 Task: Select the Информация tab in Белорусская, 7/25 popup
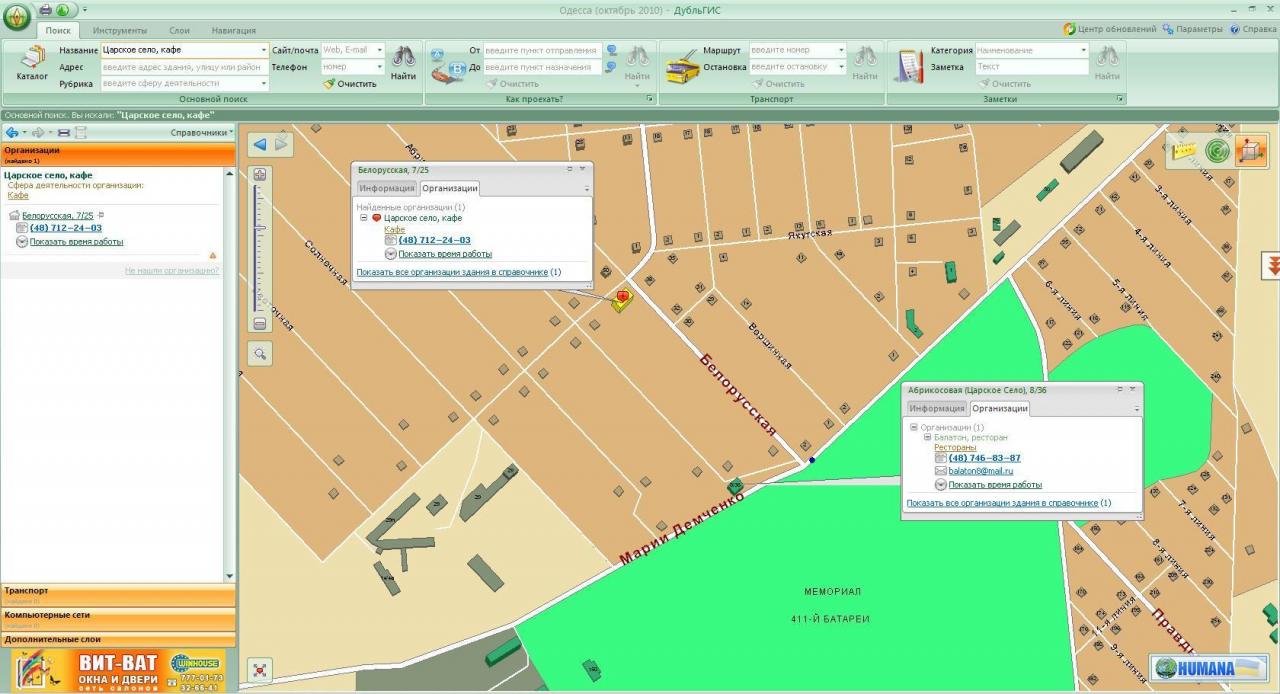coord(387,188)
